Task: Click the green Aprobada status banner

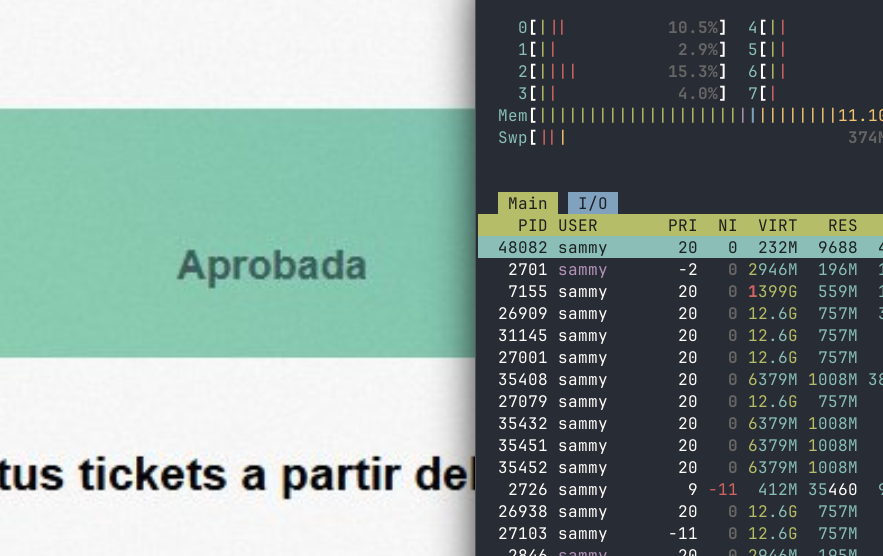Action: (x=238, y=233)
